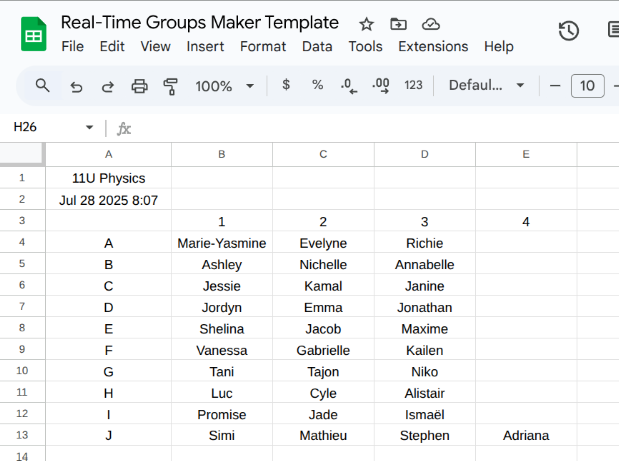Viewport: 619px width, 461px height.
Task: Activate the paint format tool
Action: tap(170, 86)
